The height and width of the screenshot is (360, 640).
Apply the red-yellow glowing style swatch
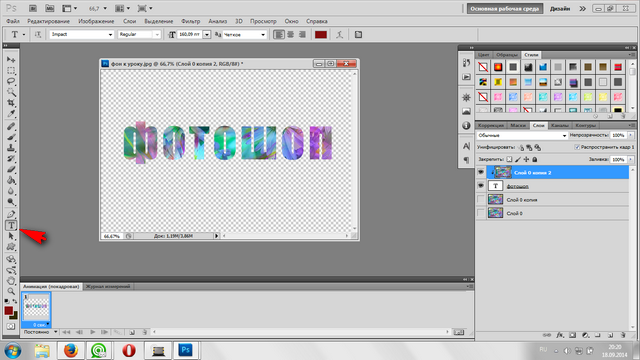[x=498, y=67]
